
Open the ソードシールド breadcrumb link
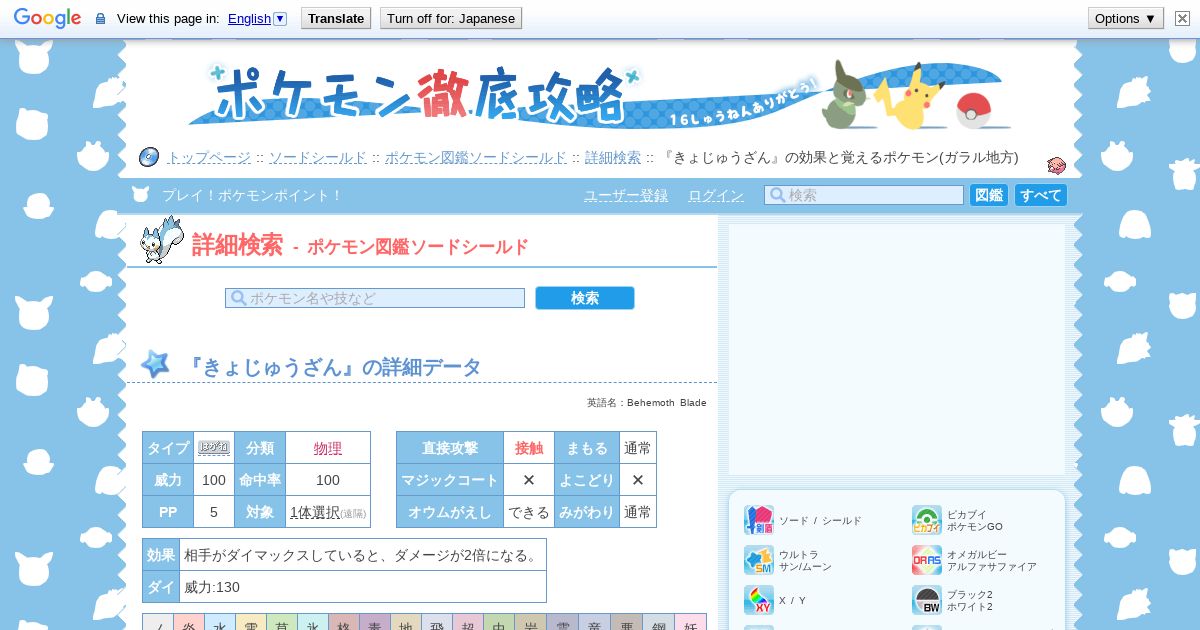pyautogui.click(x=317, y=157)
